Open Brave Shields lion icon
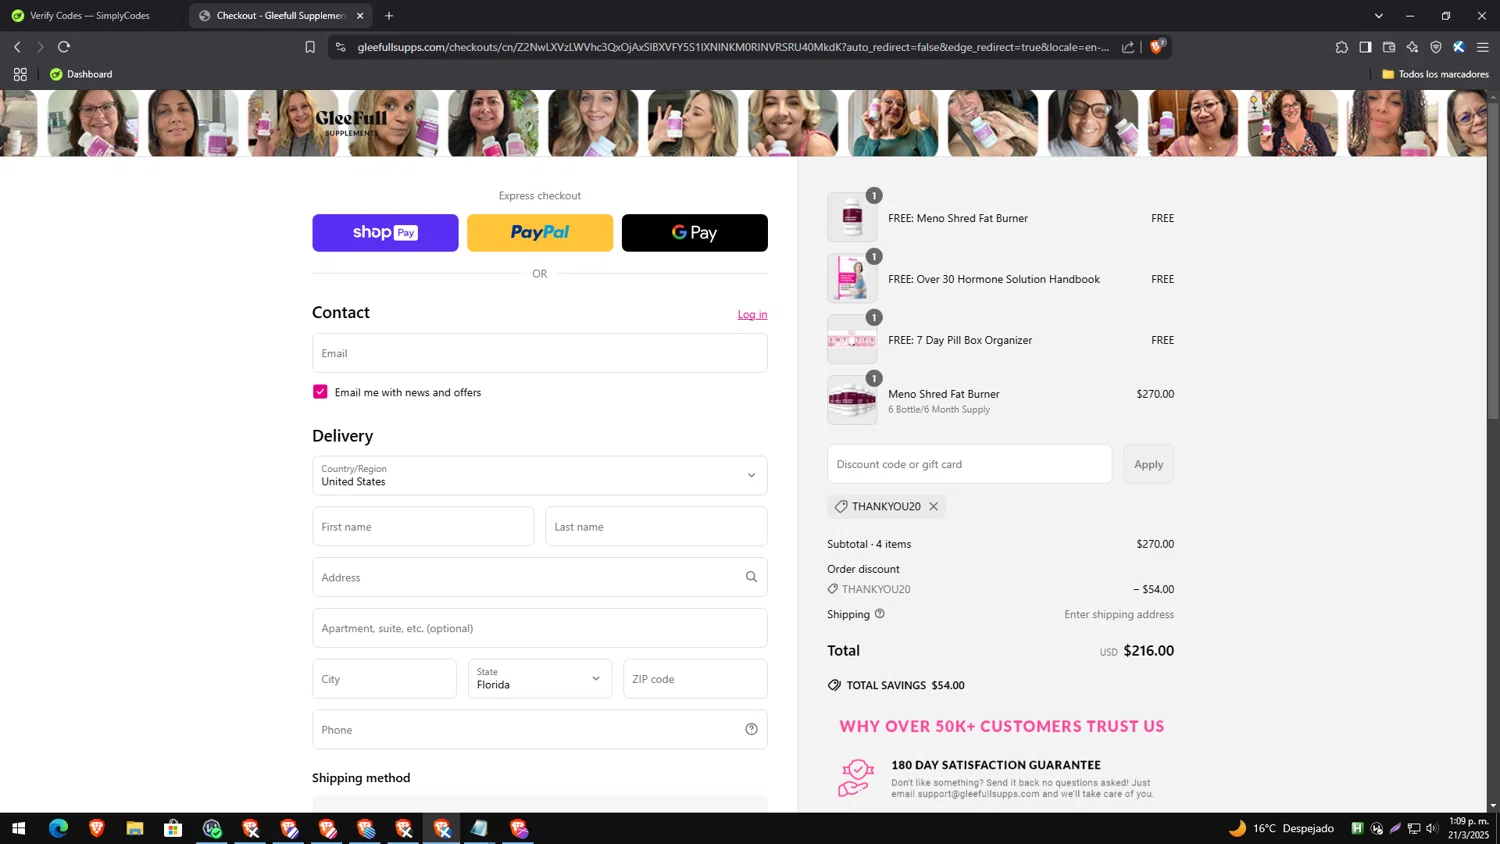This screenshot has width=1500, height=844. pyautogui.click(x=1157, y=46)
